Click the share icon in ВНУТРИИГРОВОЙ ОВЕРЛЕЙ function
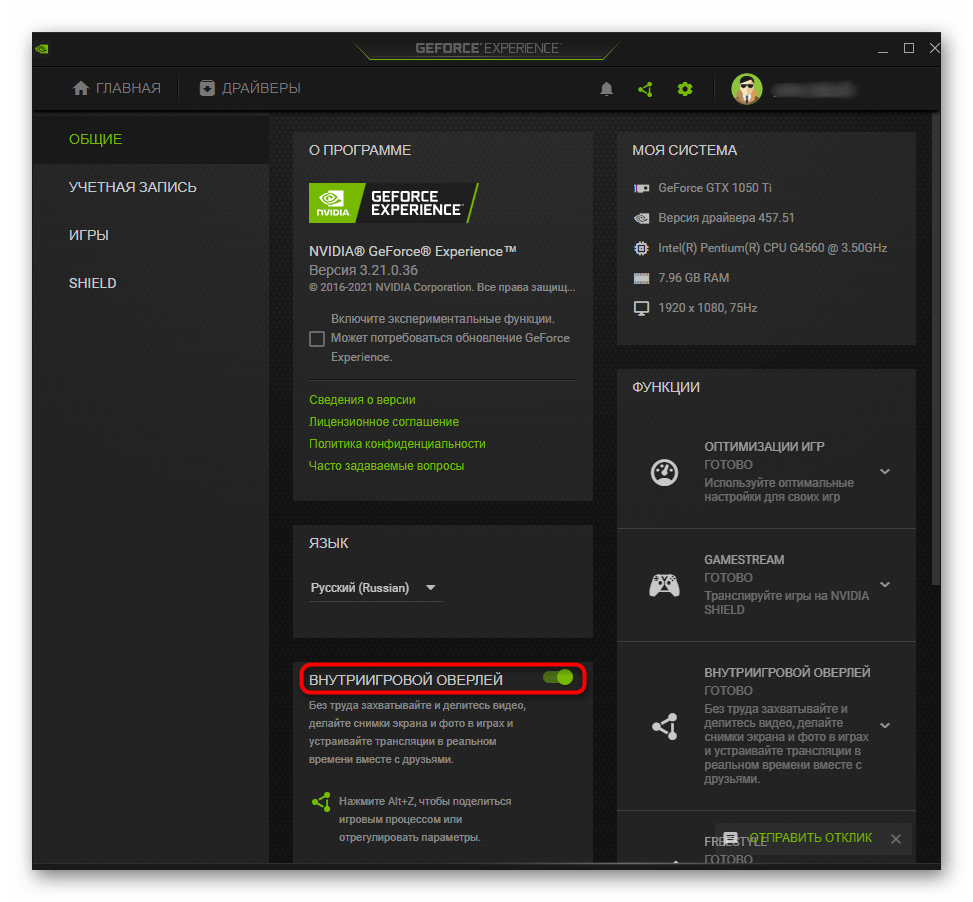 pos(665,726)
